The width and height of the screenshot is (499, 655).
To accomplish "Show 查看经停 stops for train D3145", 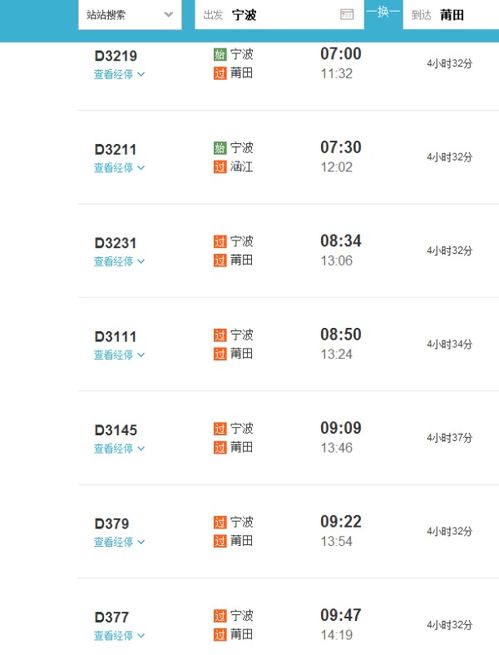I will [119, 449].
